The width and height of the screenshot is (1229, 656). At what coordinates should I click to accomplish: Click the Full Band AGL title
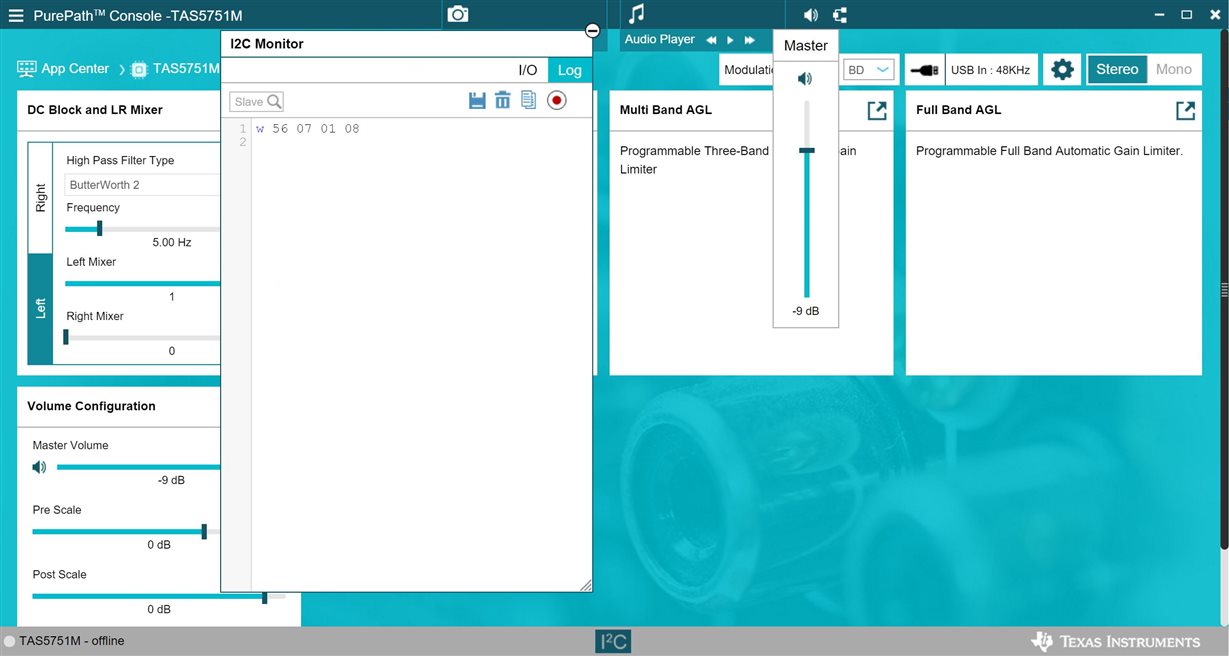pos(958,110)
